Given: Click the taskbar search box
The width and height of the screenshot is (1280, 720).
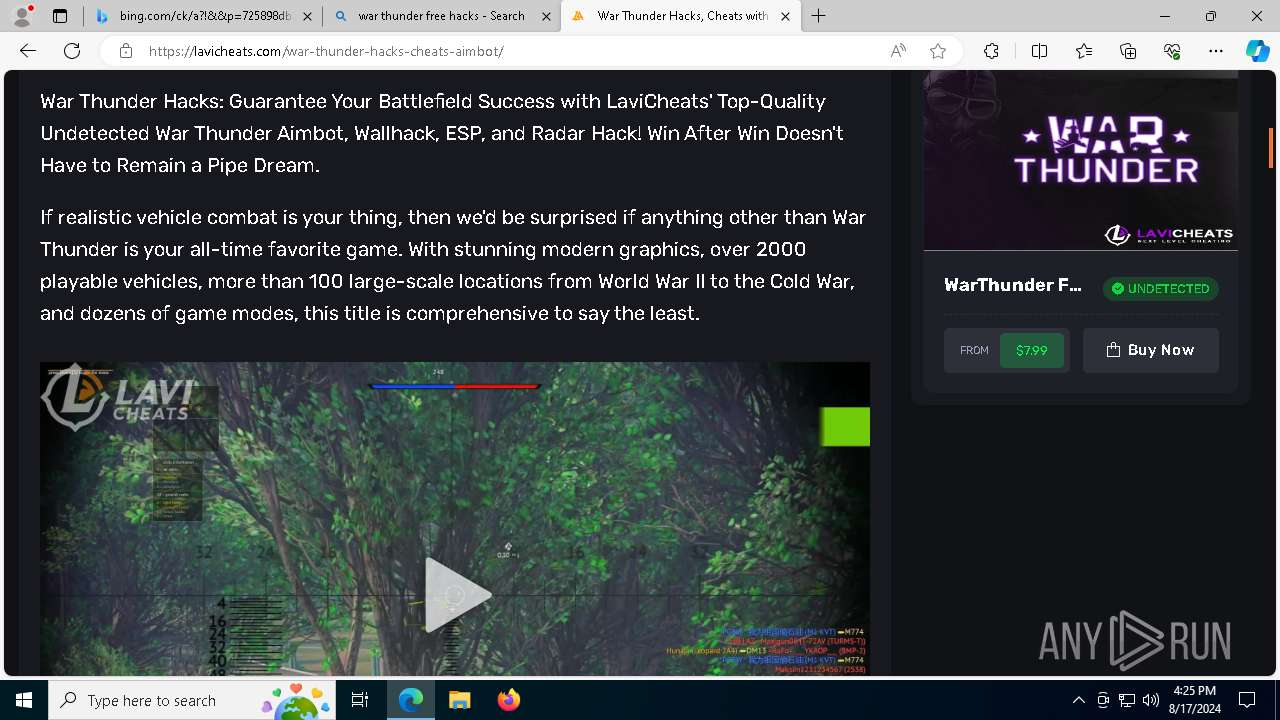Looking at the screenshot, I should [192, 700].
